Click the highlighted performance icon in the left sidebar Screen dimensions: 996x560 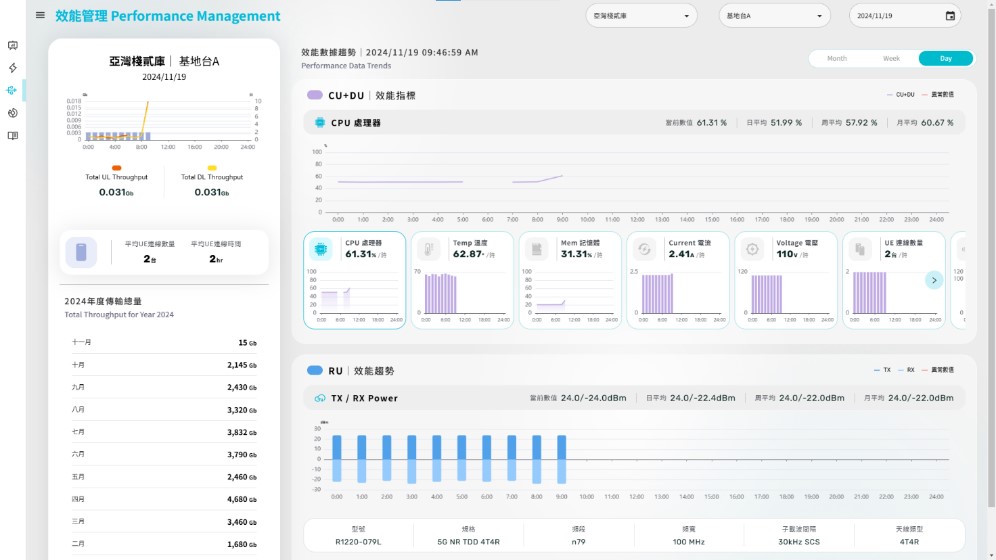point(12,90)
